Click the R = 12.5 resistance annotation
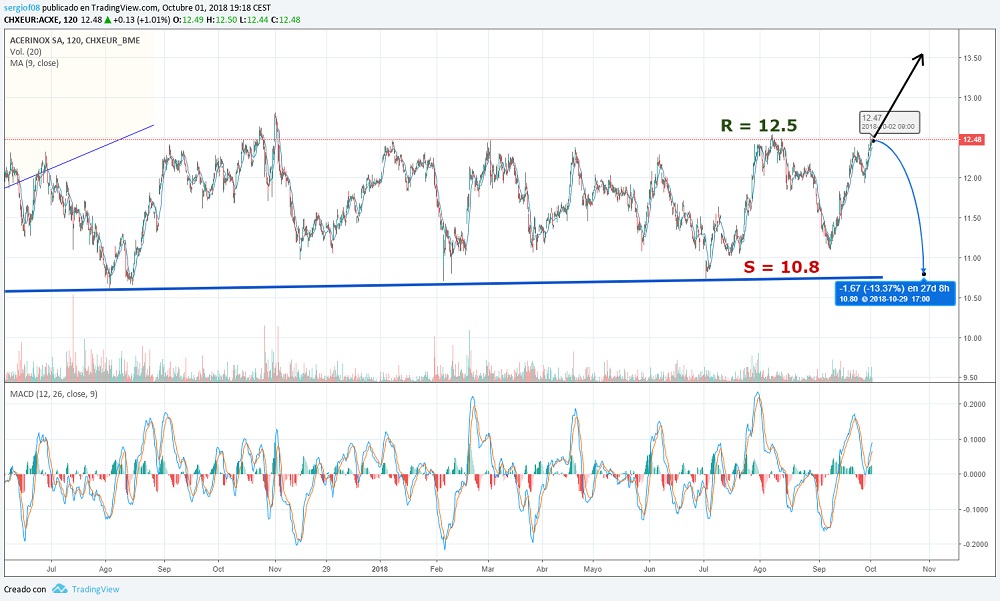This screenshot has height=601, width=1000. coord(759,126)
